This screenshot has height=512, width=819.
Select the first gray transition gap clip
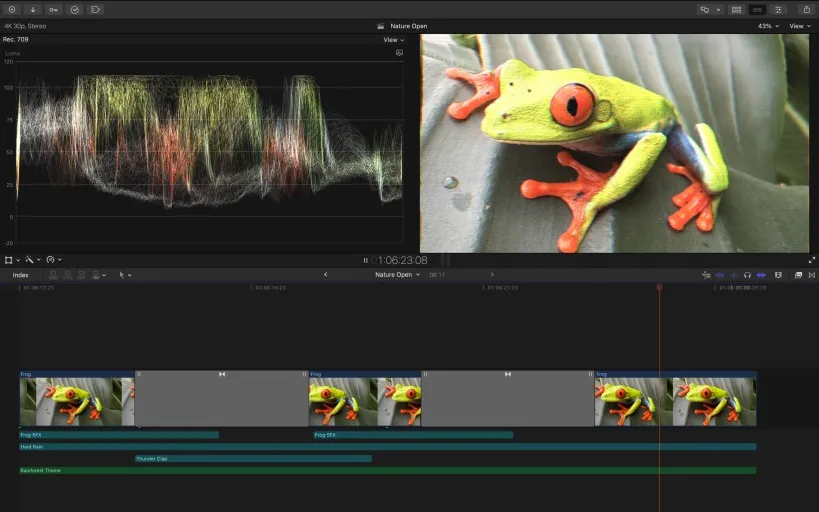tap(221, 398)
